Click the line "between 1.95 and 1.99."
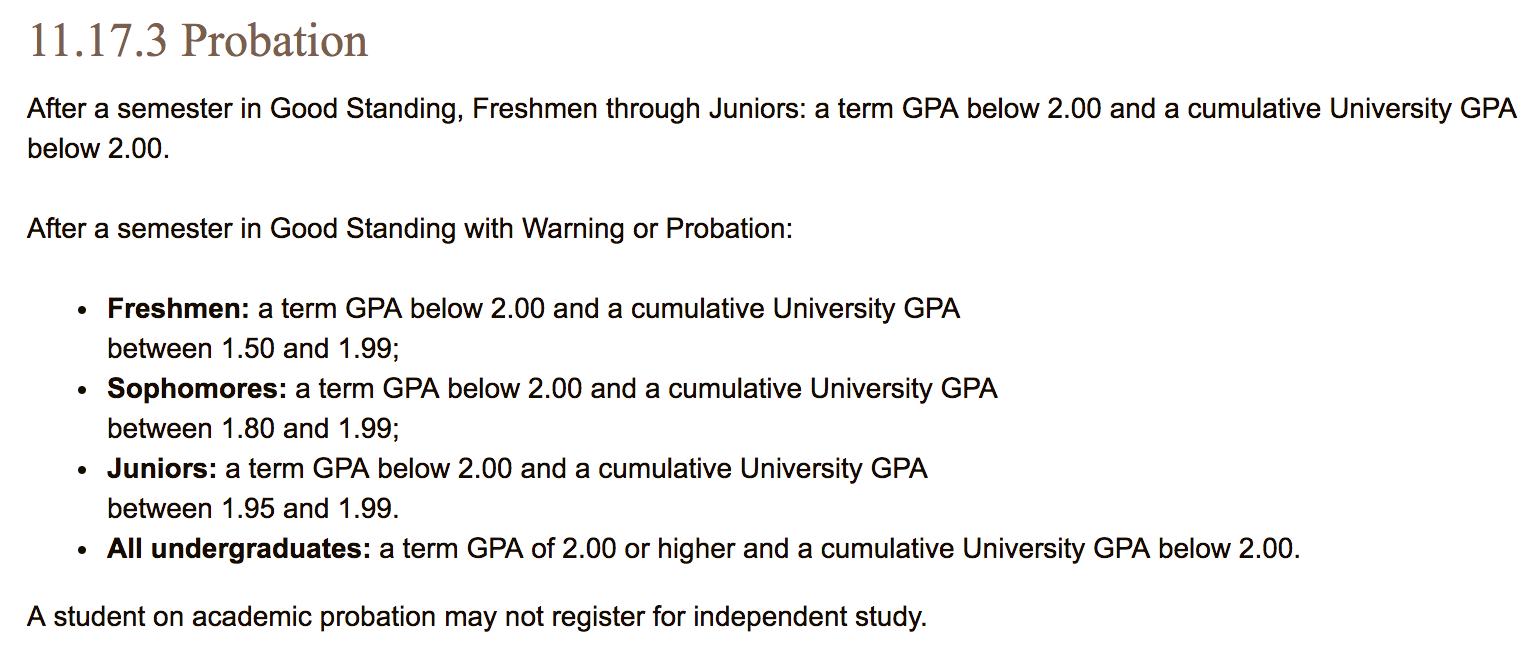 click(x=253, y=509)
